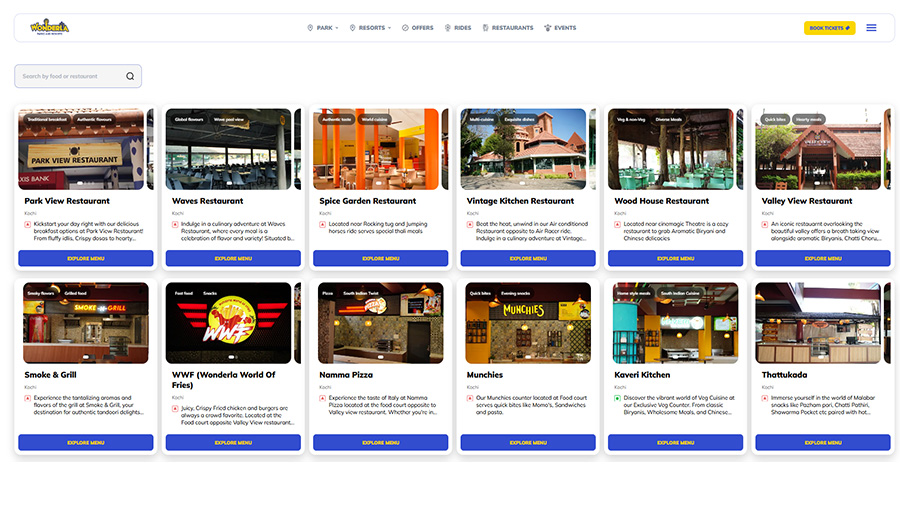Click the Global flavours tag

[x=189, y=119]
